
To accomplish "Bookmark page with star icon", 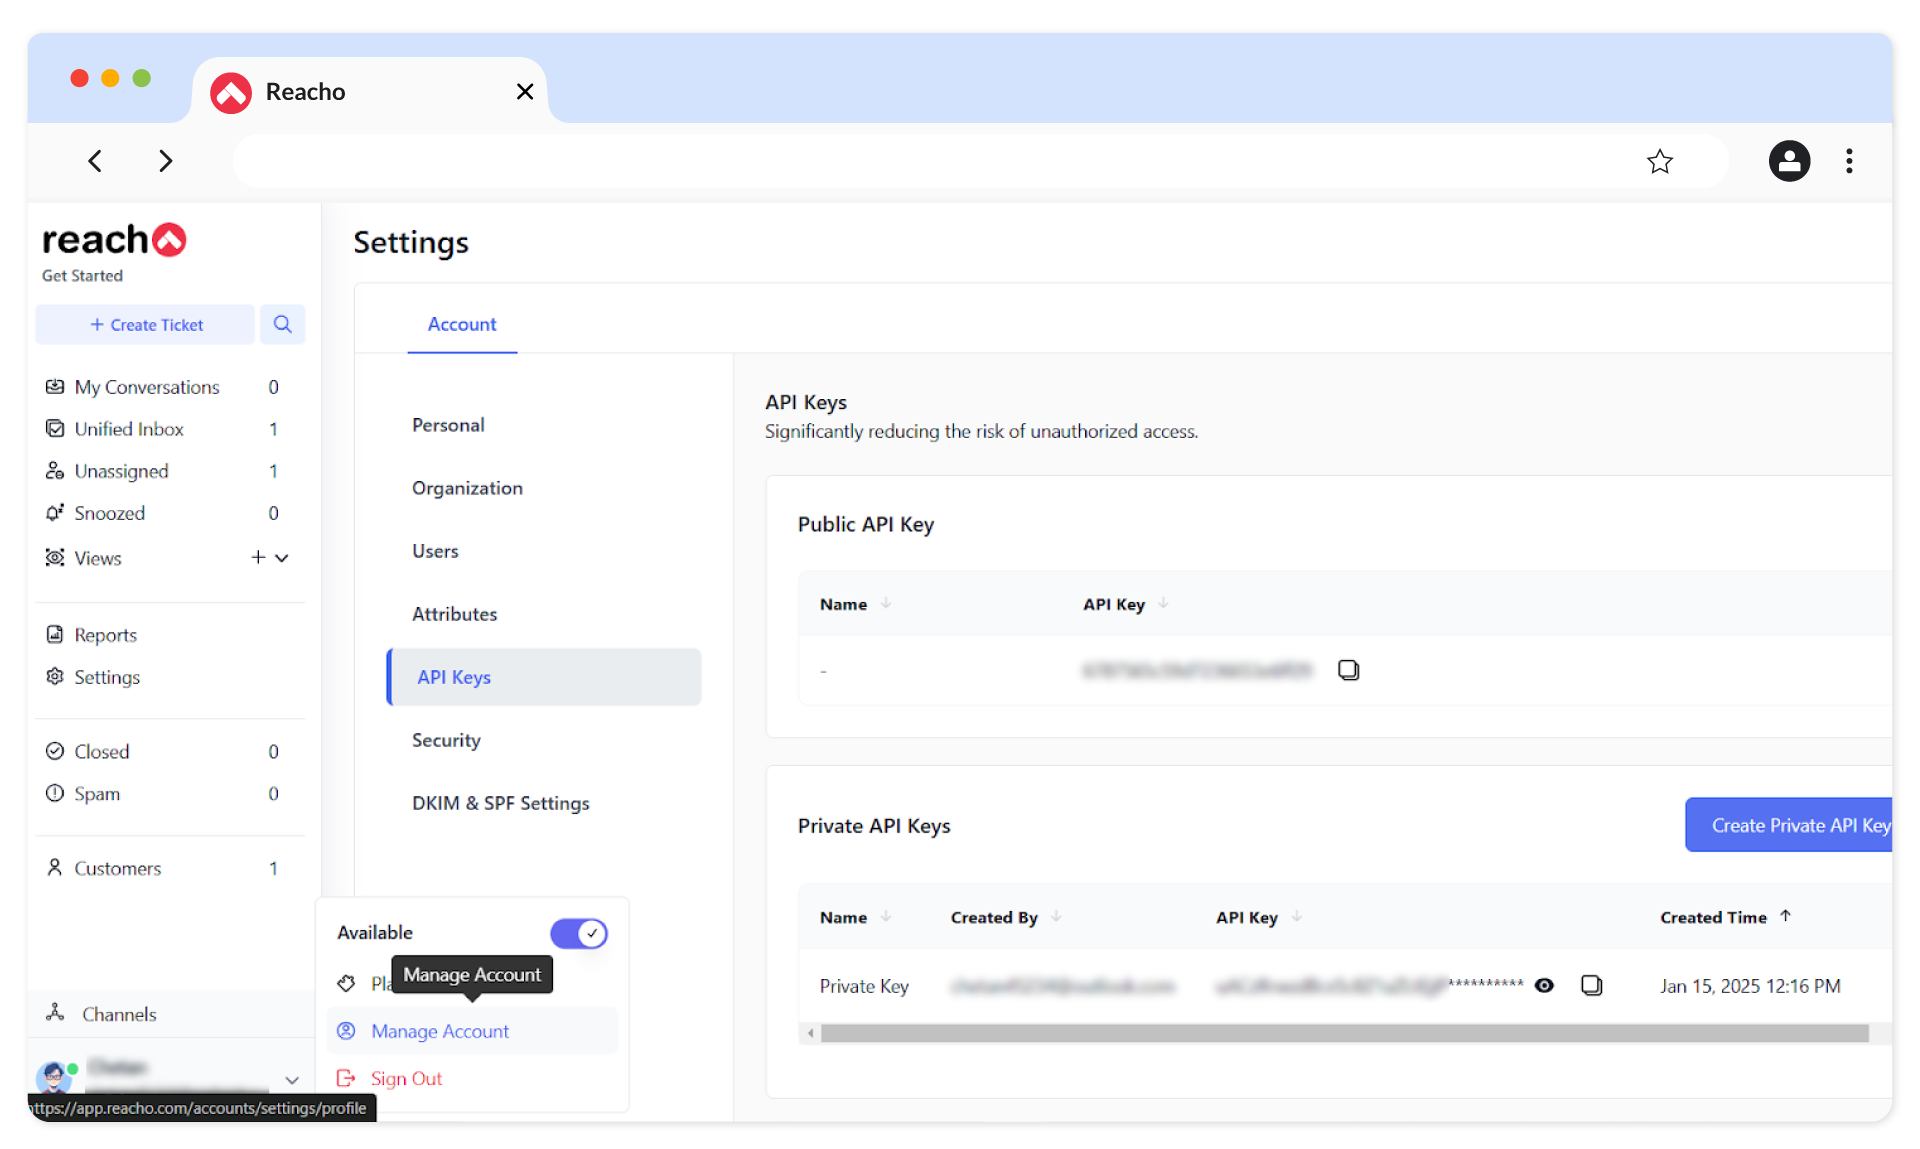I will [1659, 161].
